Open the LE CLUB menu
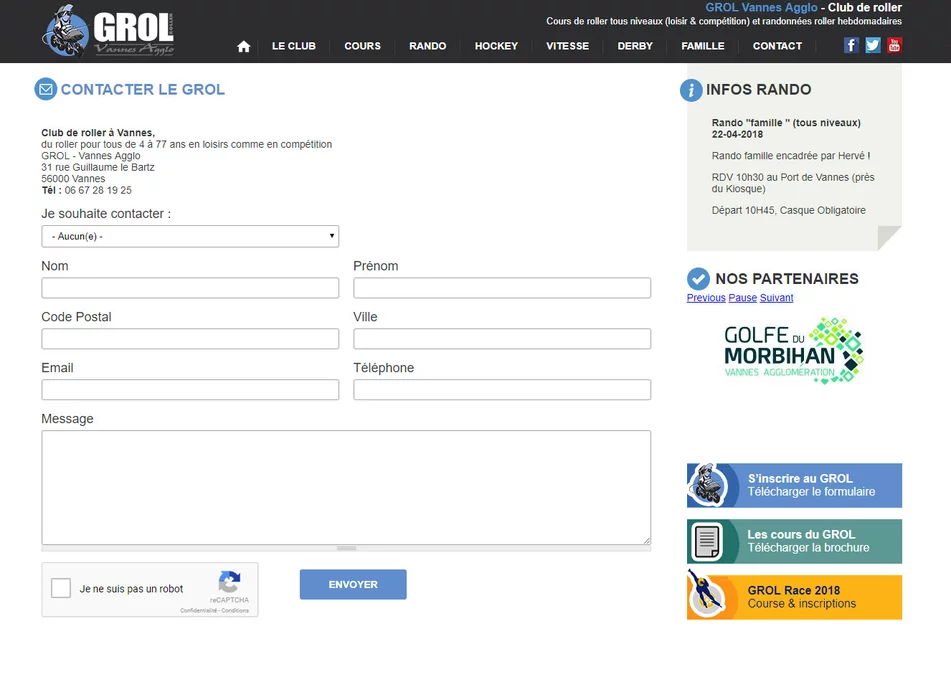Viewport: 951px width, 677px height. click(293, 46)
